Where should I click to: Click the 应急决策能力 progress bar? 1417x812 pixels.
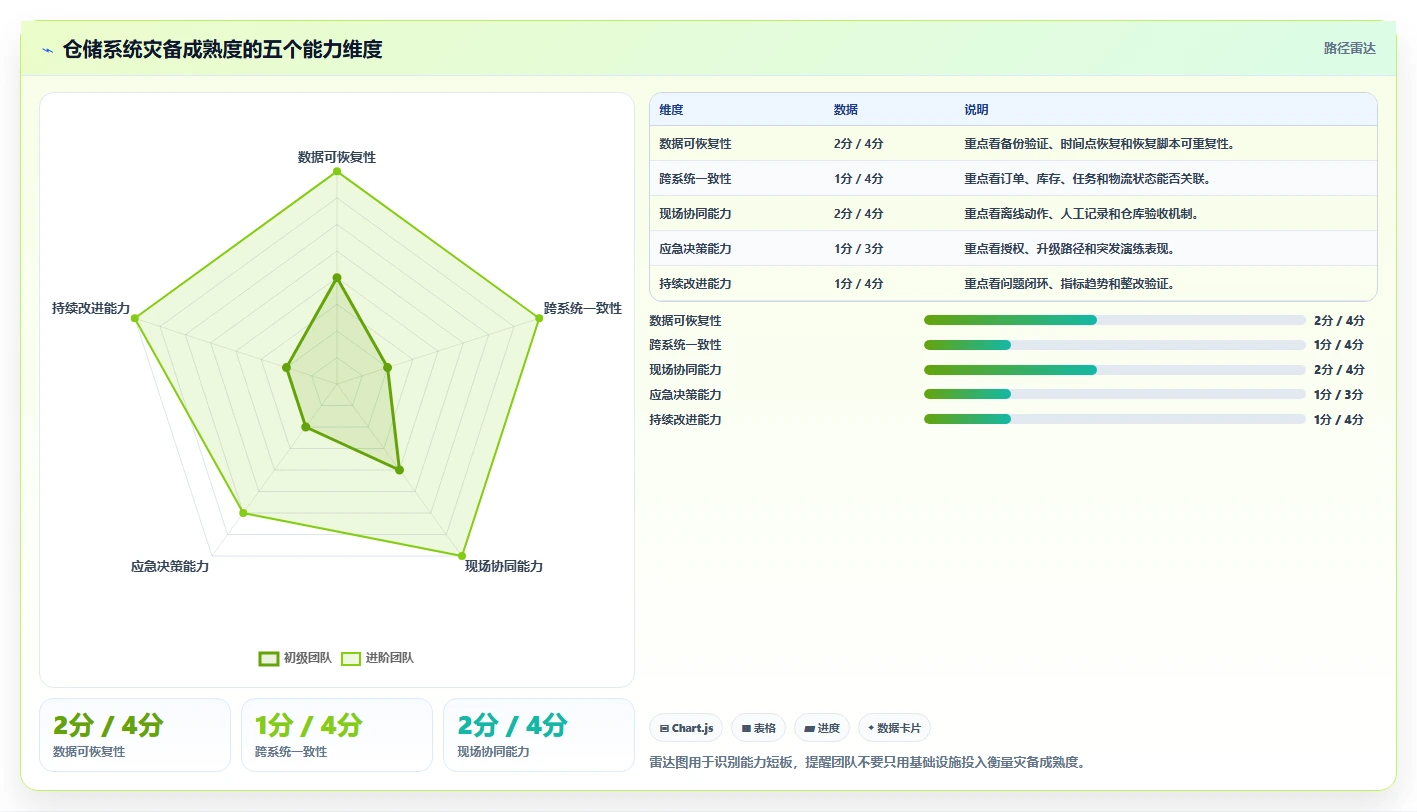pyautogui.click(x=1115, y=395)
